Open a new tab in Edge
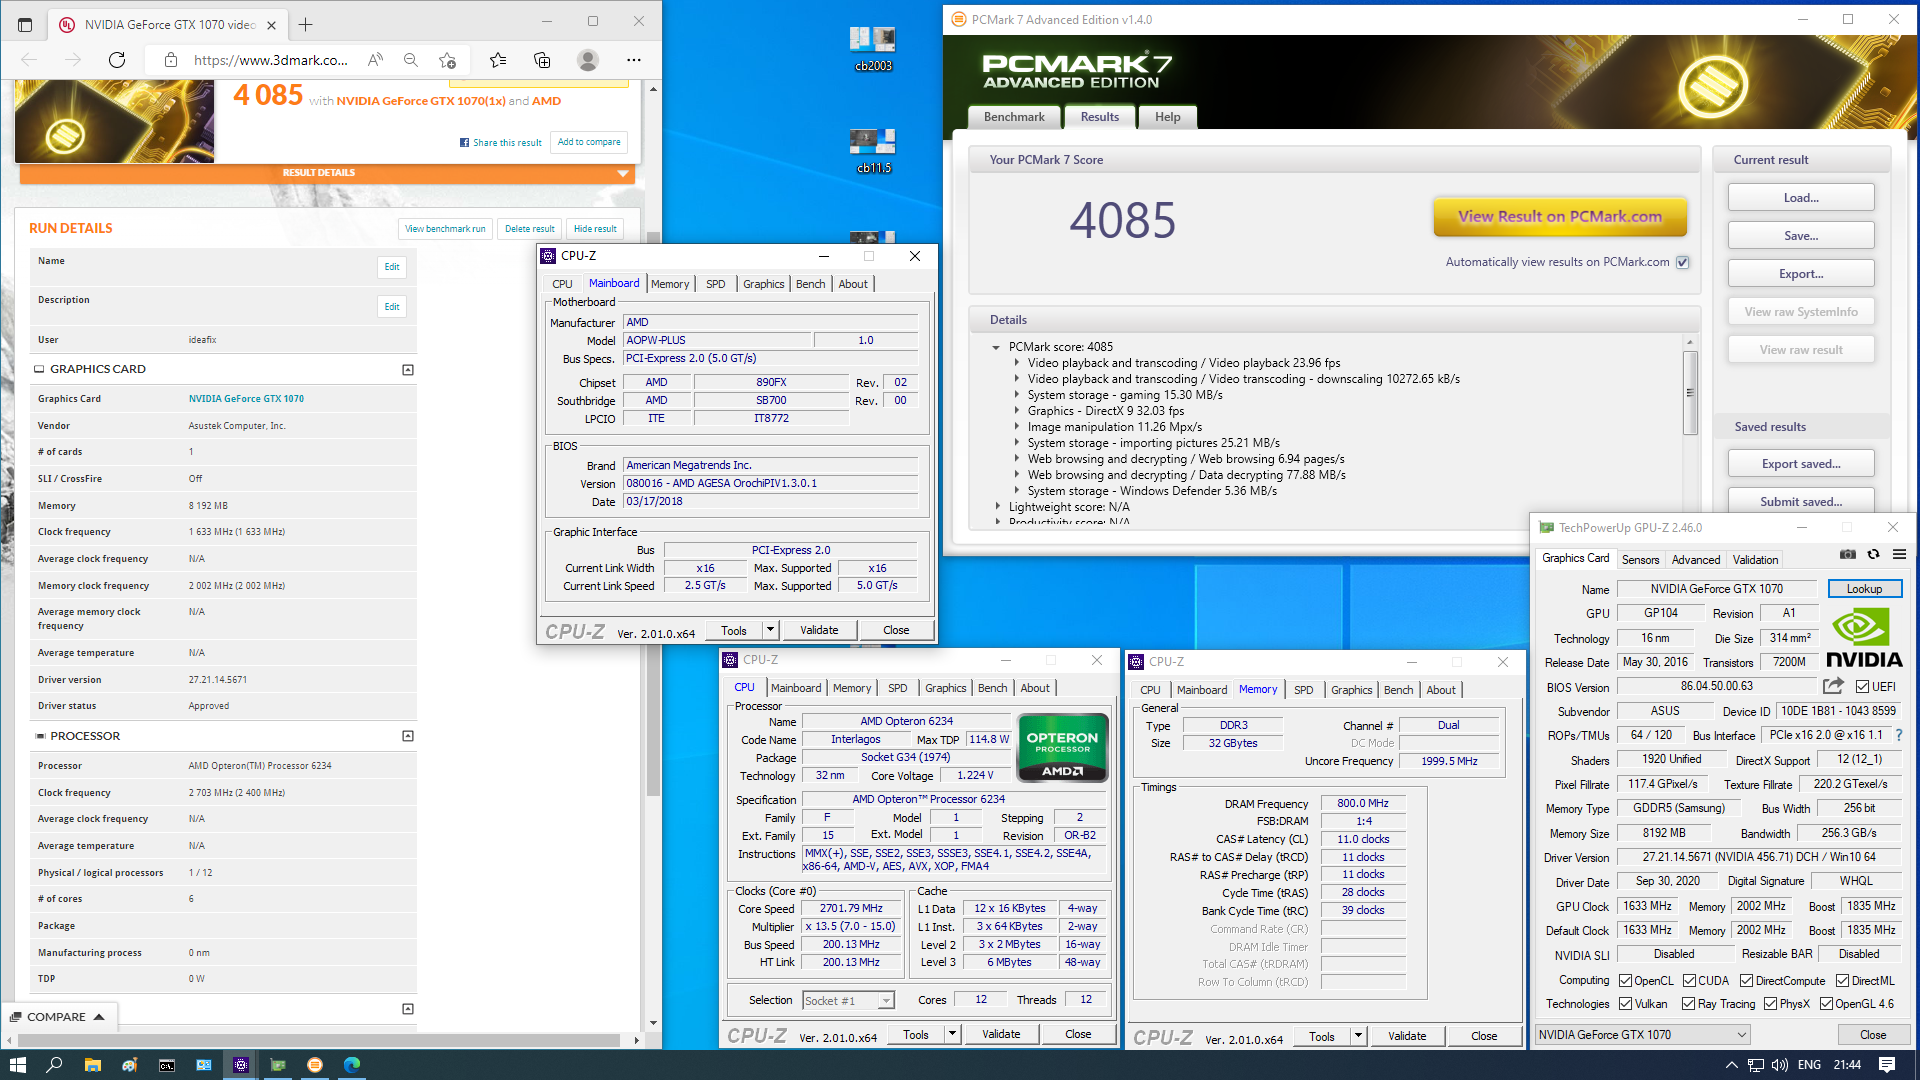This screenshot has height=1080, width=1920. coord(306,25)
